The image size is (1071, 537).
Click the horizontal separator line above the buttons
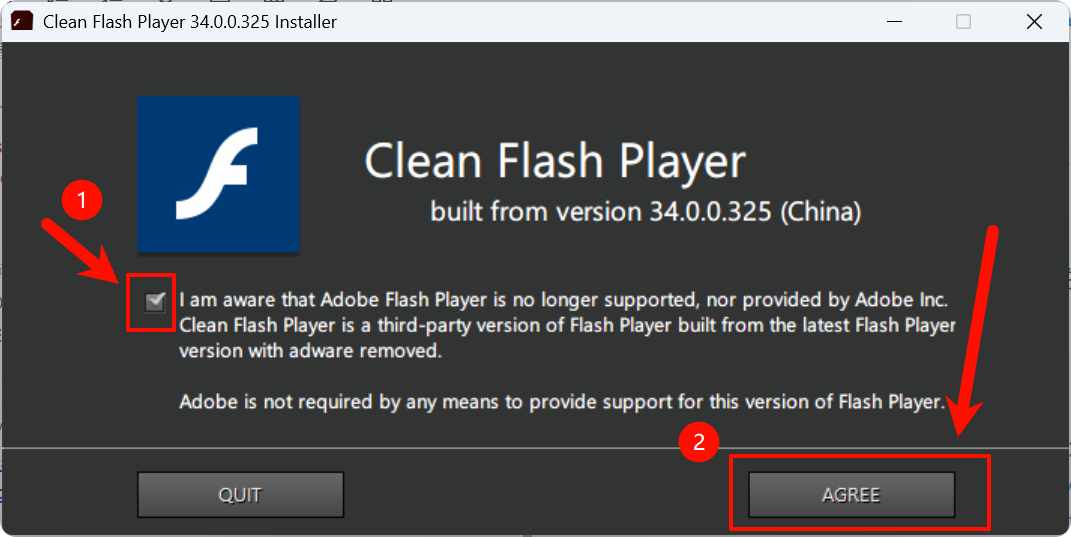pos(535,448)
